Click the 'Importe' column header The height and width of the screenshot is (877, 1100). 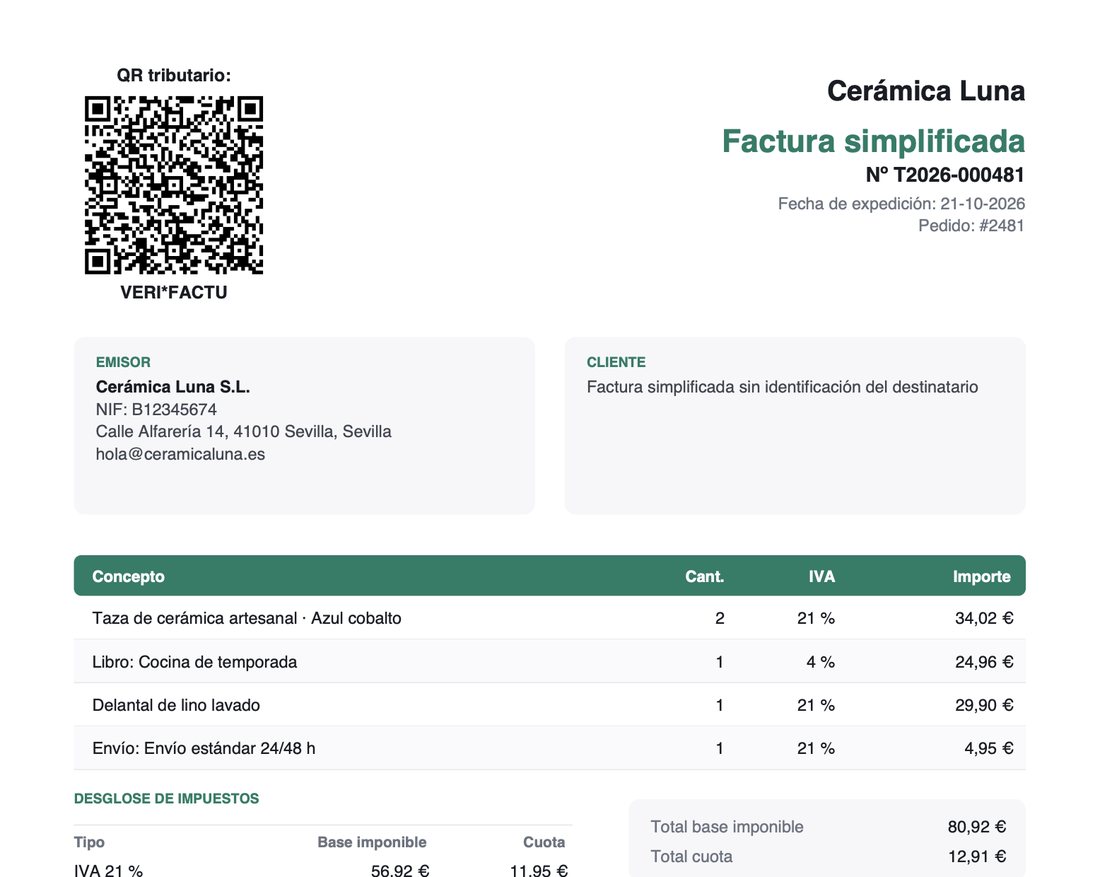pyautogui.click(x=981, y=576)
